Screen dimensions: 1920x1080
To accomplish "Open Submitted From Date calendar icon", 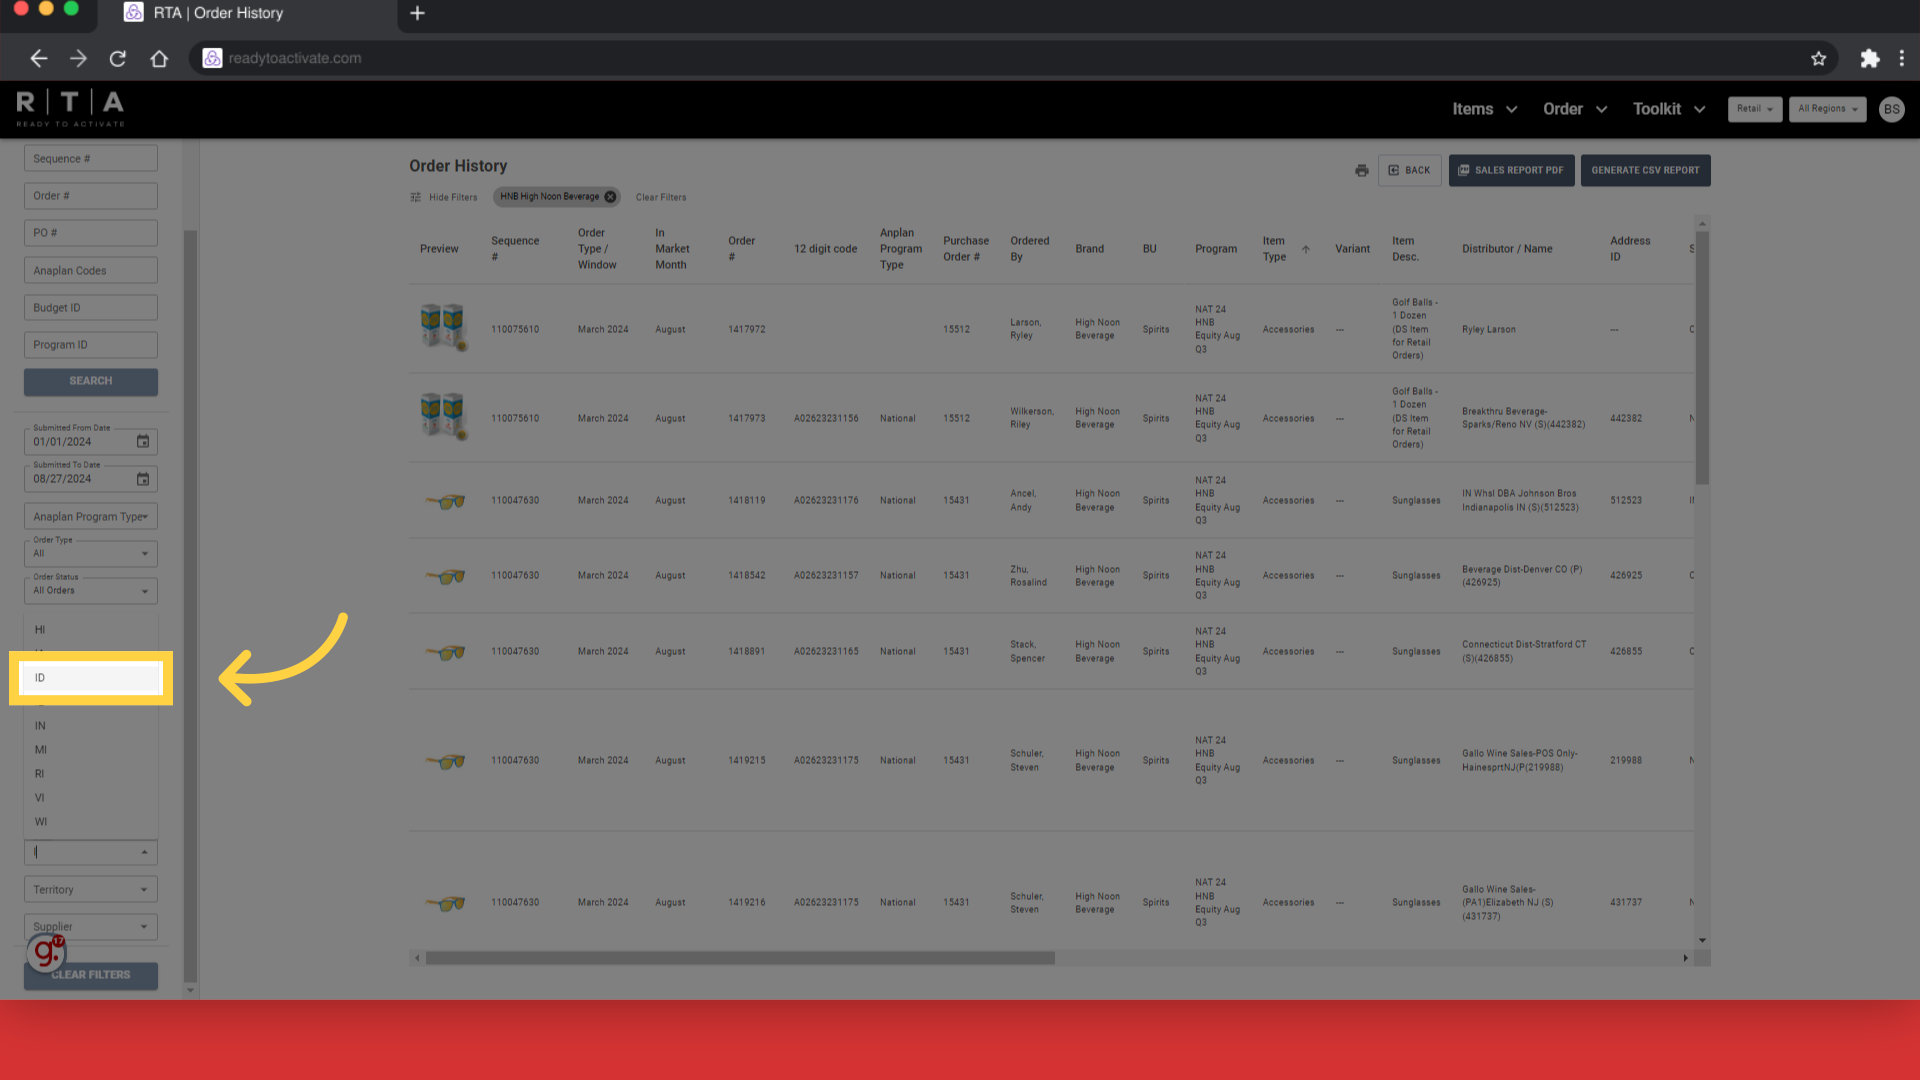I will point(143,441).
